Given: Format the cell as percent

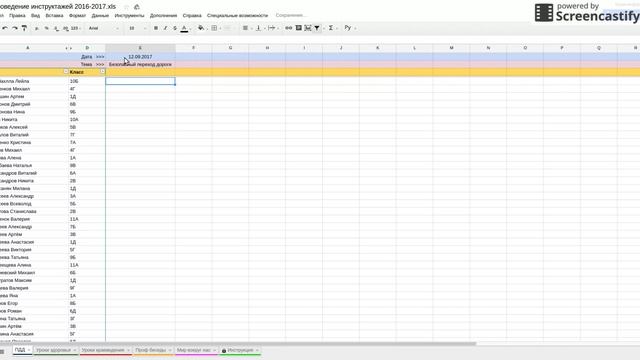Looking at the screenshot, I should point(47,28).
